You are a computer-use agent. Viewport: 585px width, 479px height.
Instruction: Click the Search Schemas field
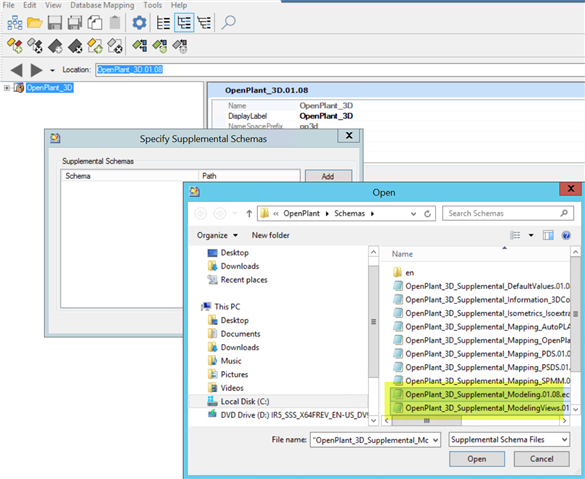point(508,213)
